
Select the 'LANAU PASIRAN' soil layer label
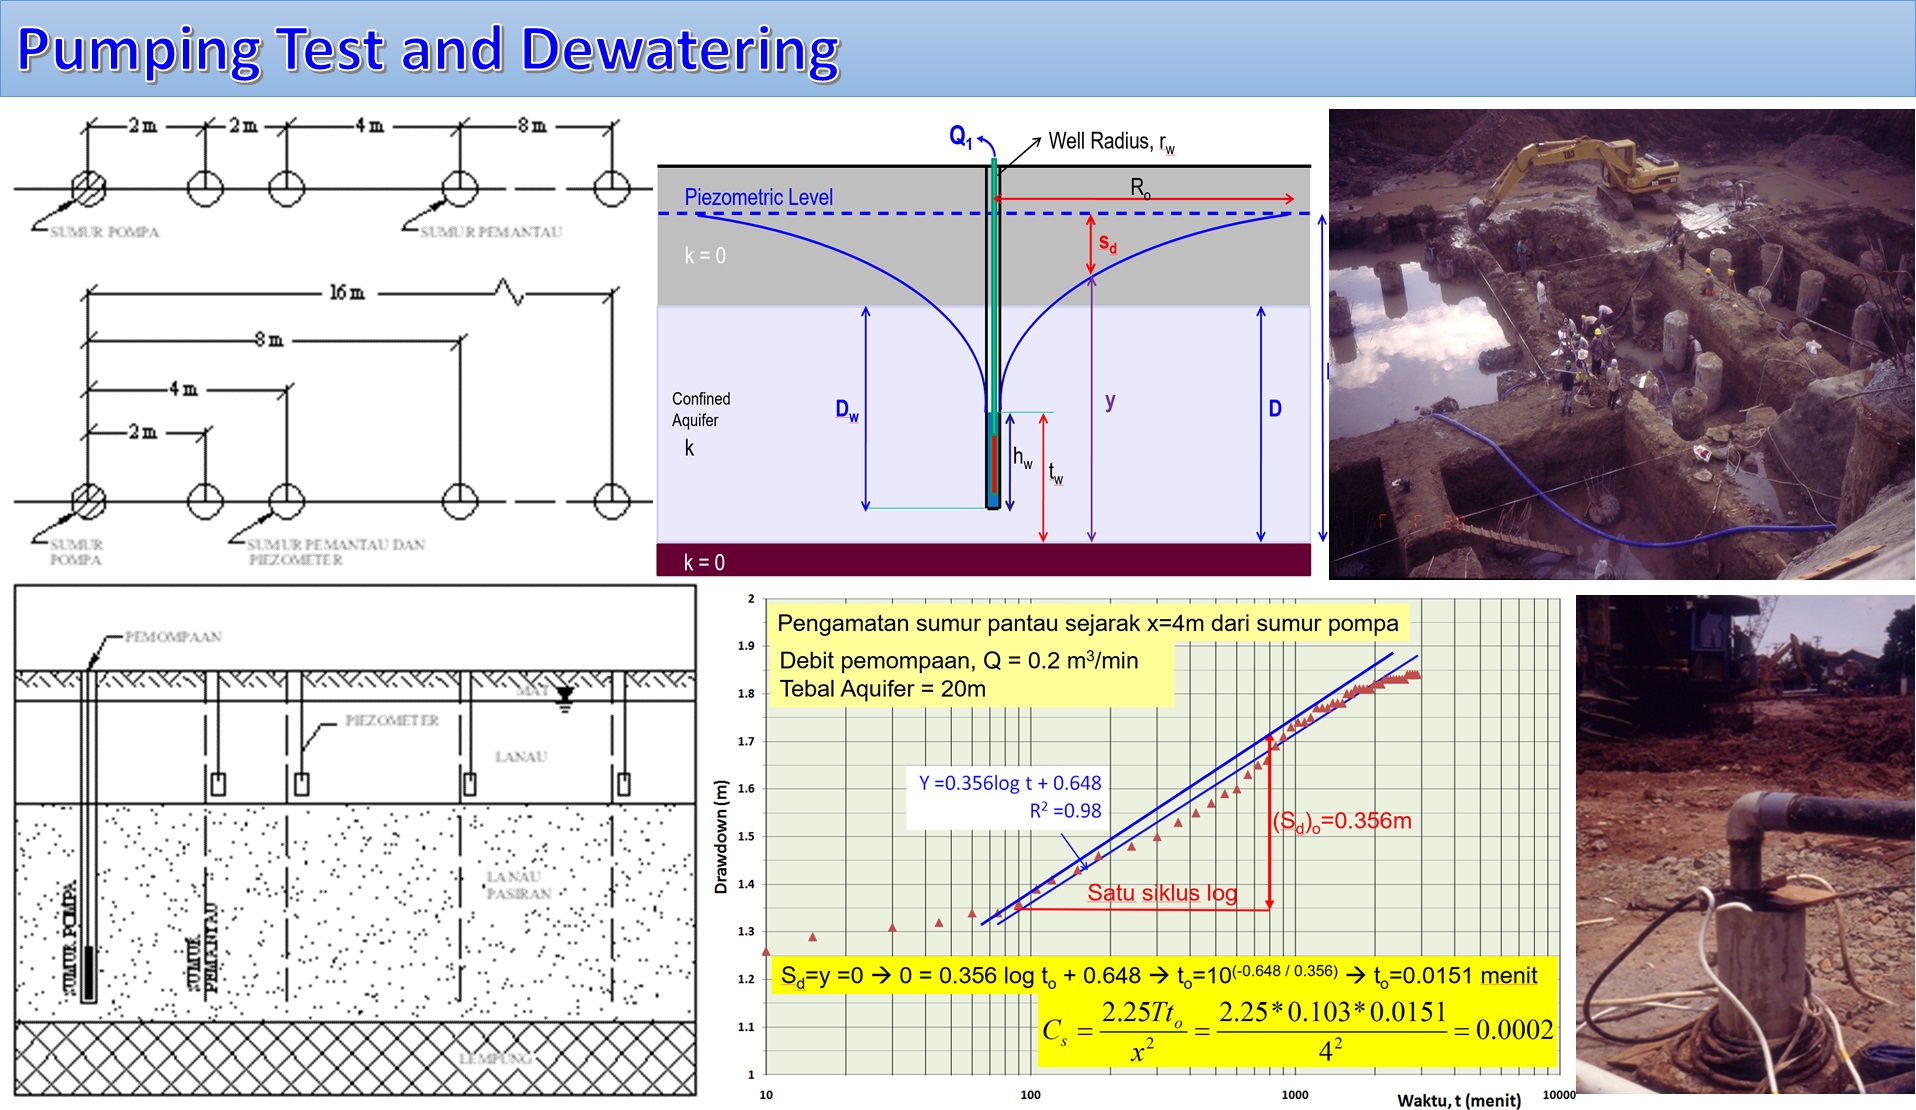518,885
